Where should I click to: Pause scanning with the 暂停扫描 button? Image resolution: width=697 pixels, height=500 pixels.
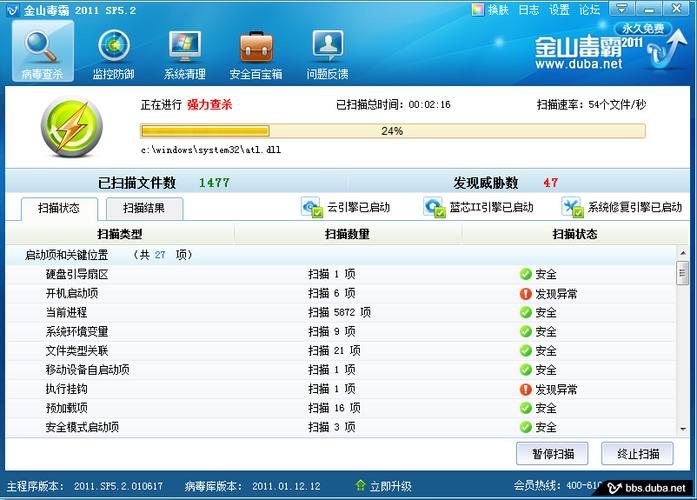coord(553,453)
